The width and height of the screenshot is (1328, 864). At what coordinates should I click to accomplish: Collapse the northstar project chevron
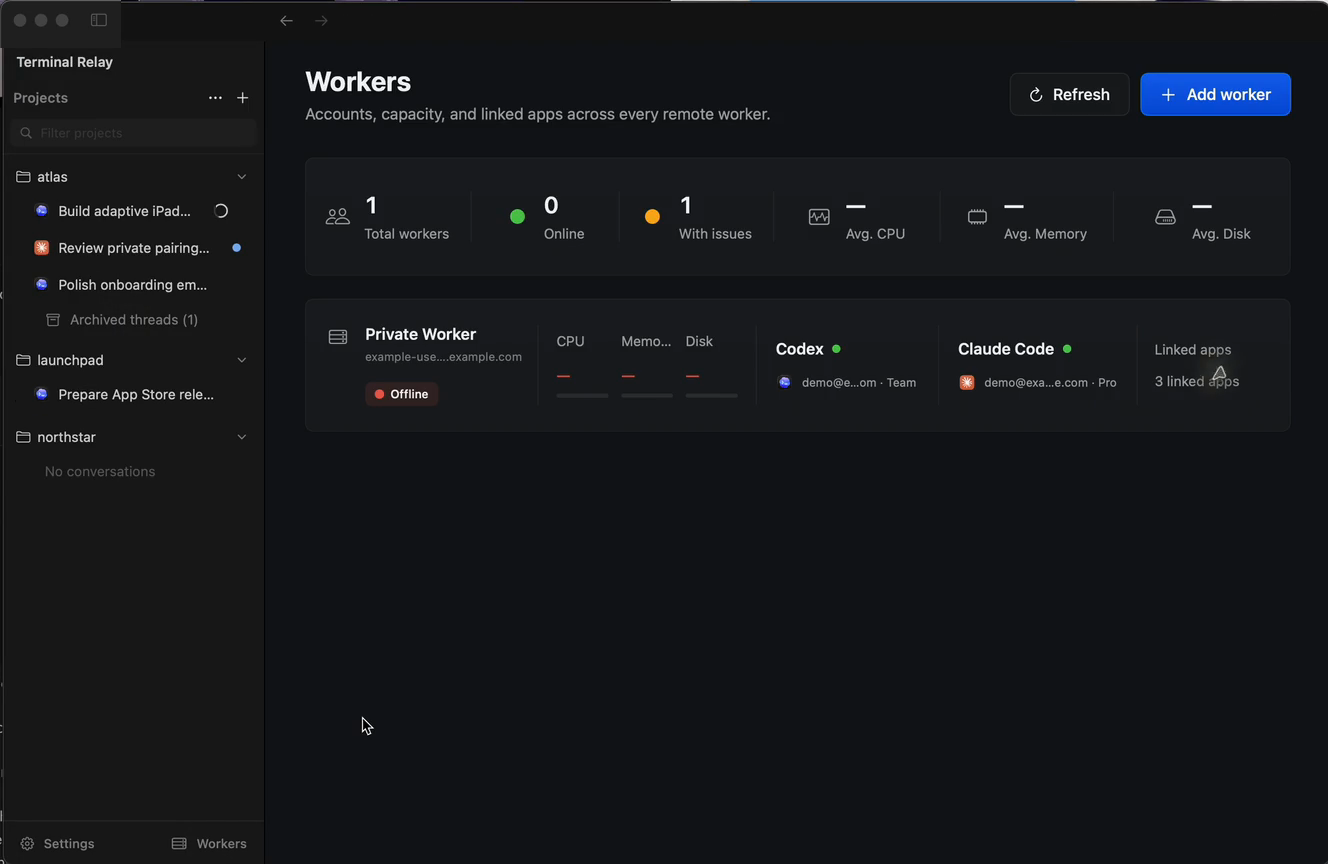pos(241,437)
